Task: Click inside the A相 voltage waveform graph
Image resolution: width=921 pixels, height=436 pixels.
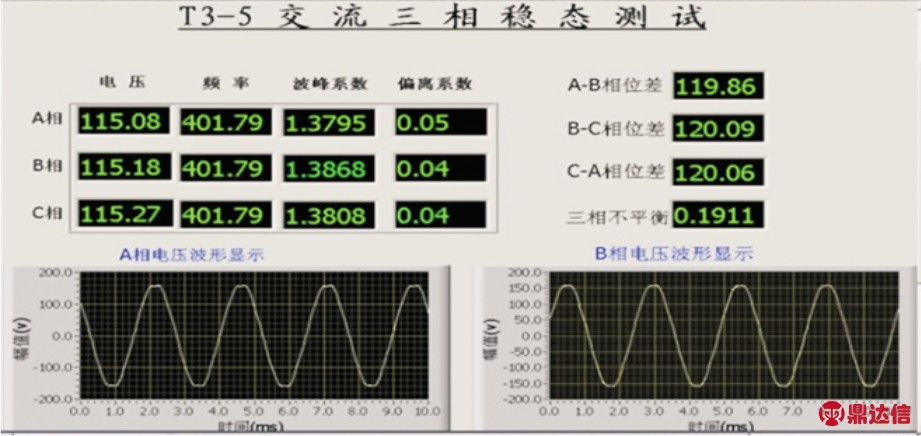Action: click(x=254, y=336)
